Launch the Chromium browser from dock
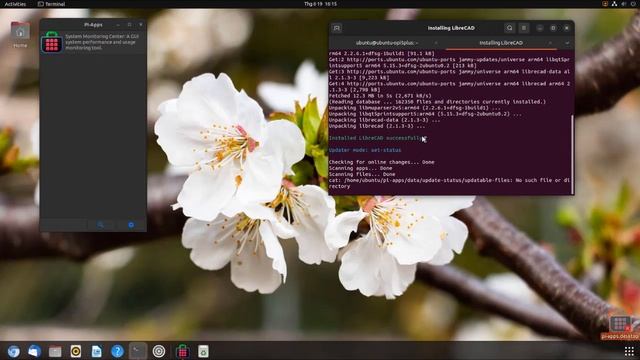640x360 pixels. point(13,351)
